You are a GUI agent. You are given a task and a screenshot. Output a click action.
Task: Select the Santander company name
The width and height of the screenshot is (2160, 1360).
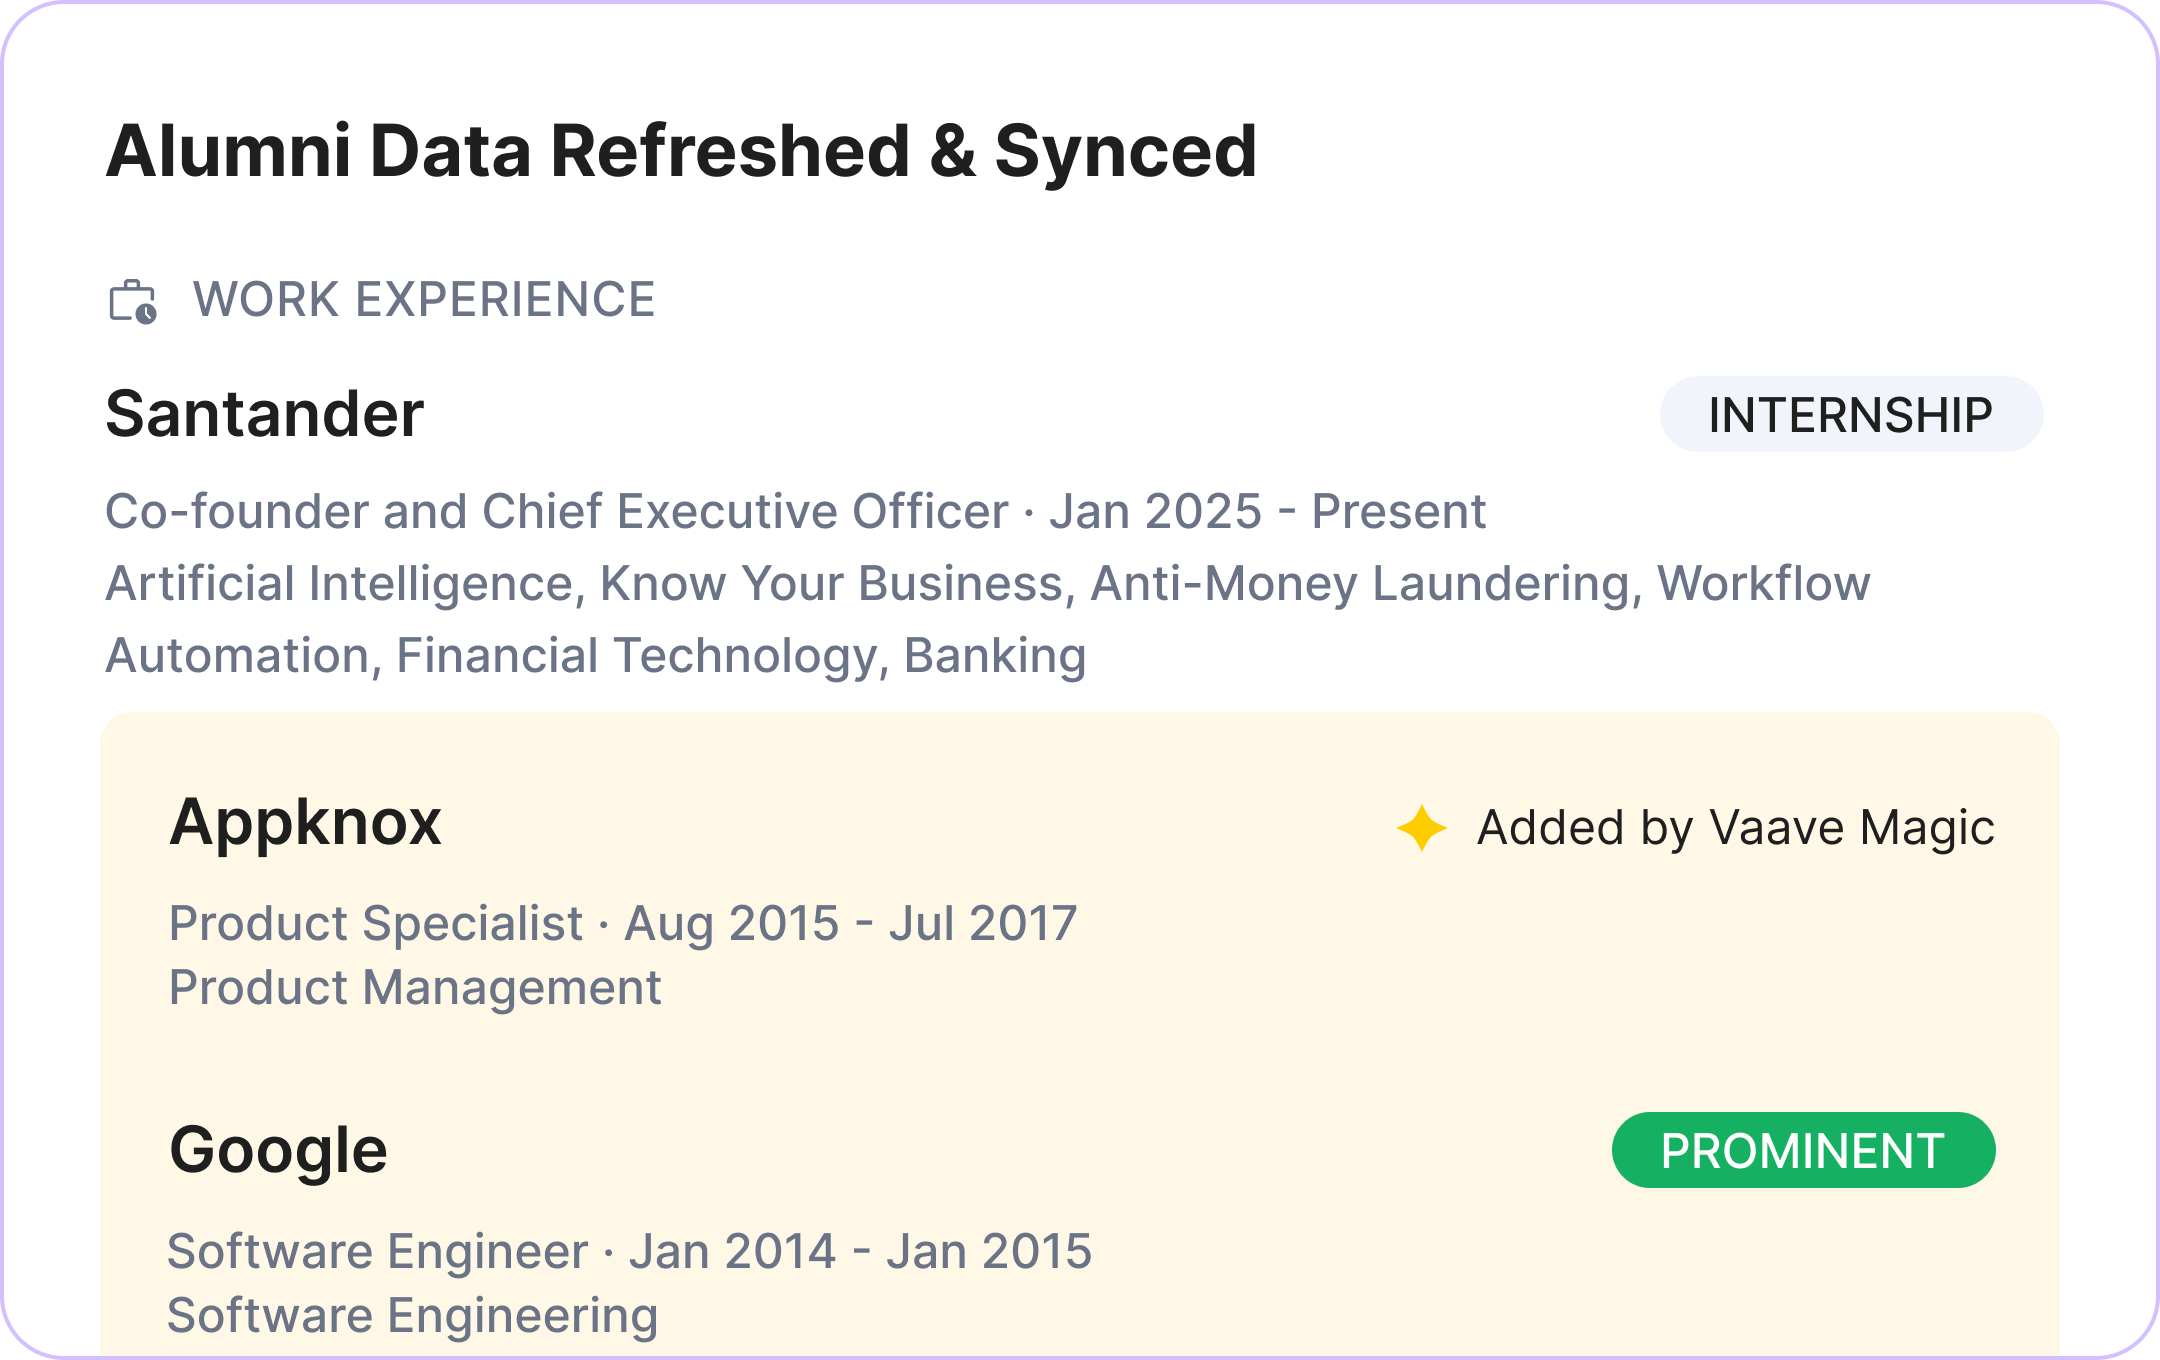(x=265, y=414)
